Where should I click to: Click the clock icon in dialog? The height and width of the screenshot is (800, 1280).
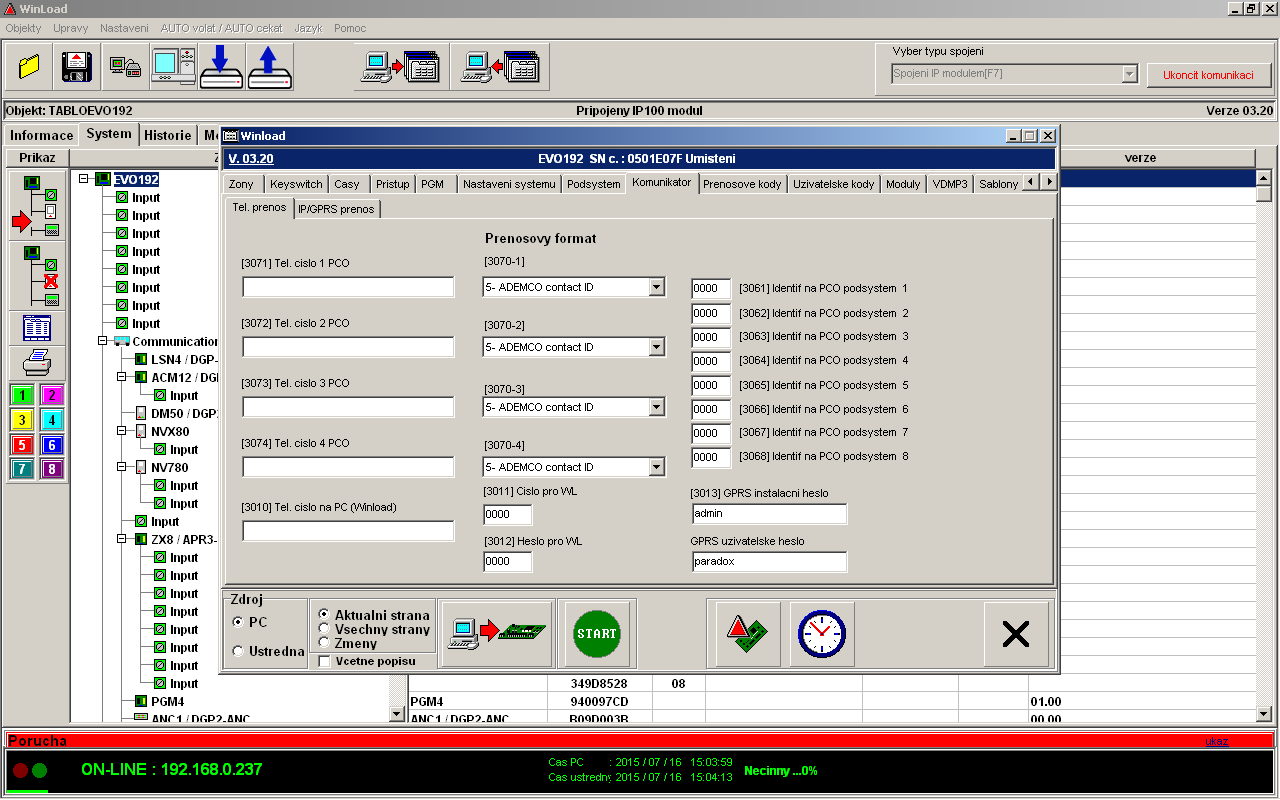point(821,634)
